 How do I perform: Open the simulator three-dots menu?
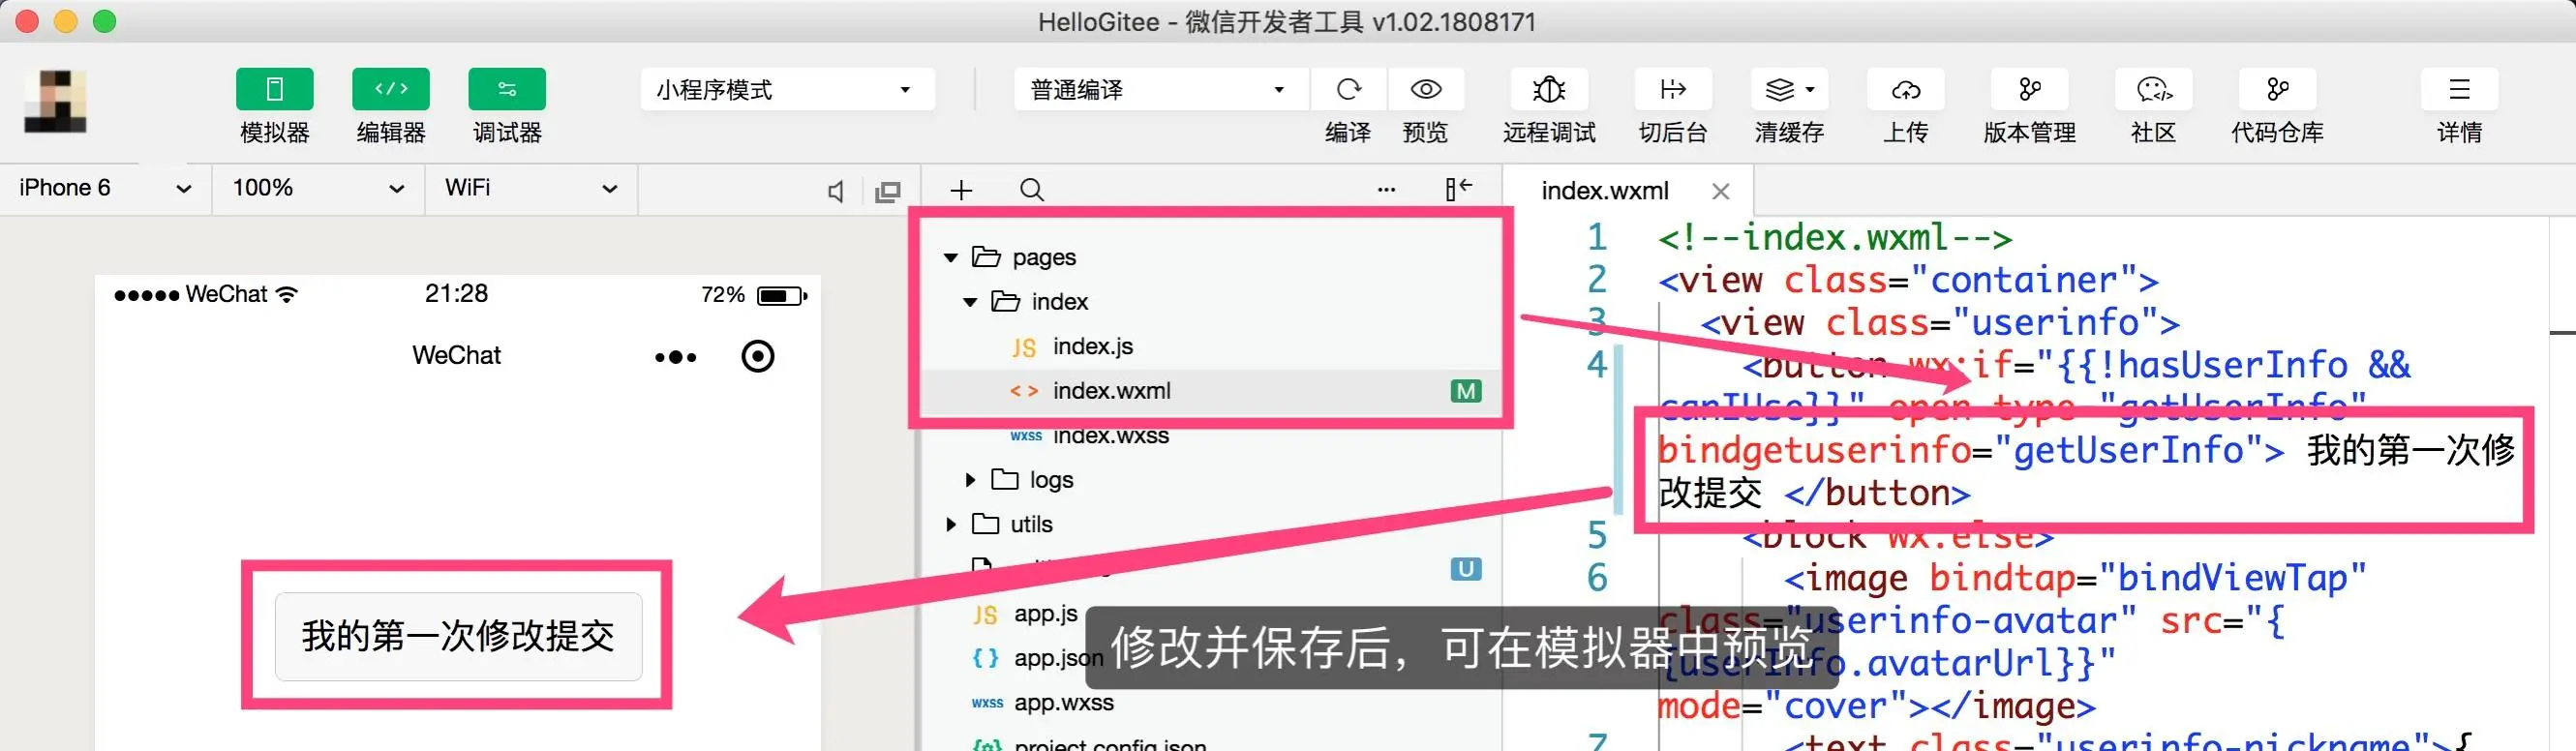point(676,357)
